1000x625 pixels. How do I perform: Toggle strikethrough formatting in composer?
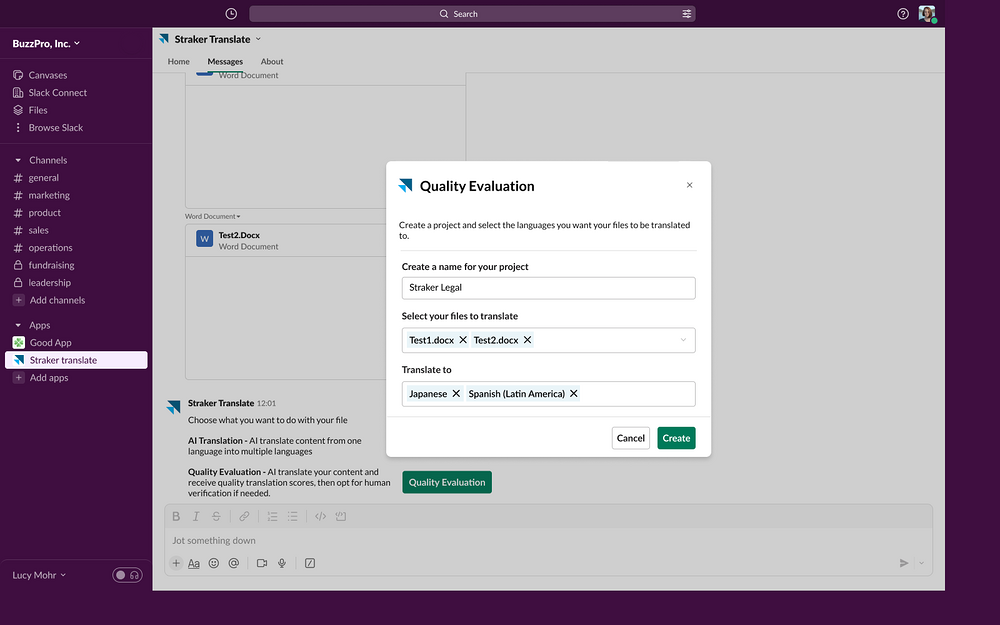tap(216, 517)
